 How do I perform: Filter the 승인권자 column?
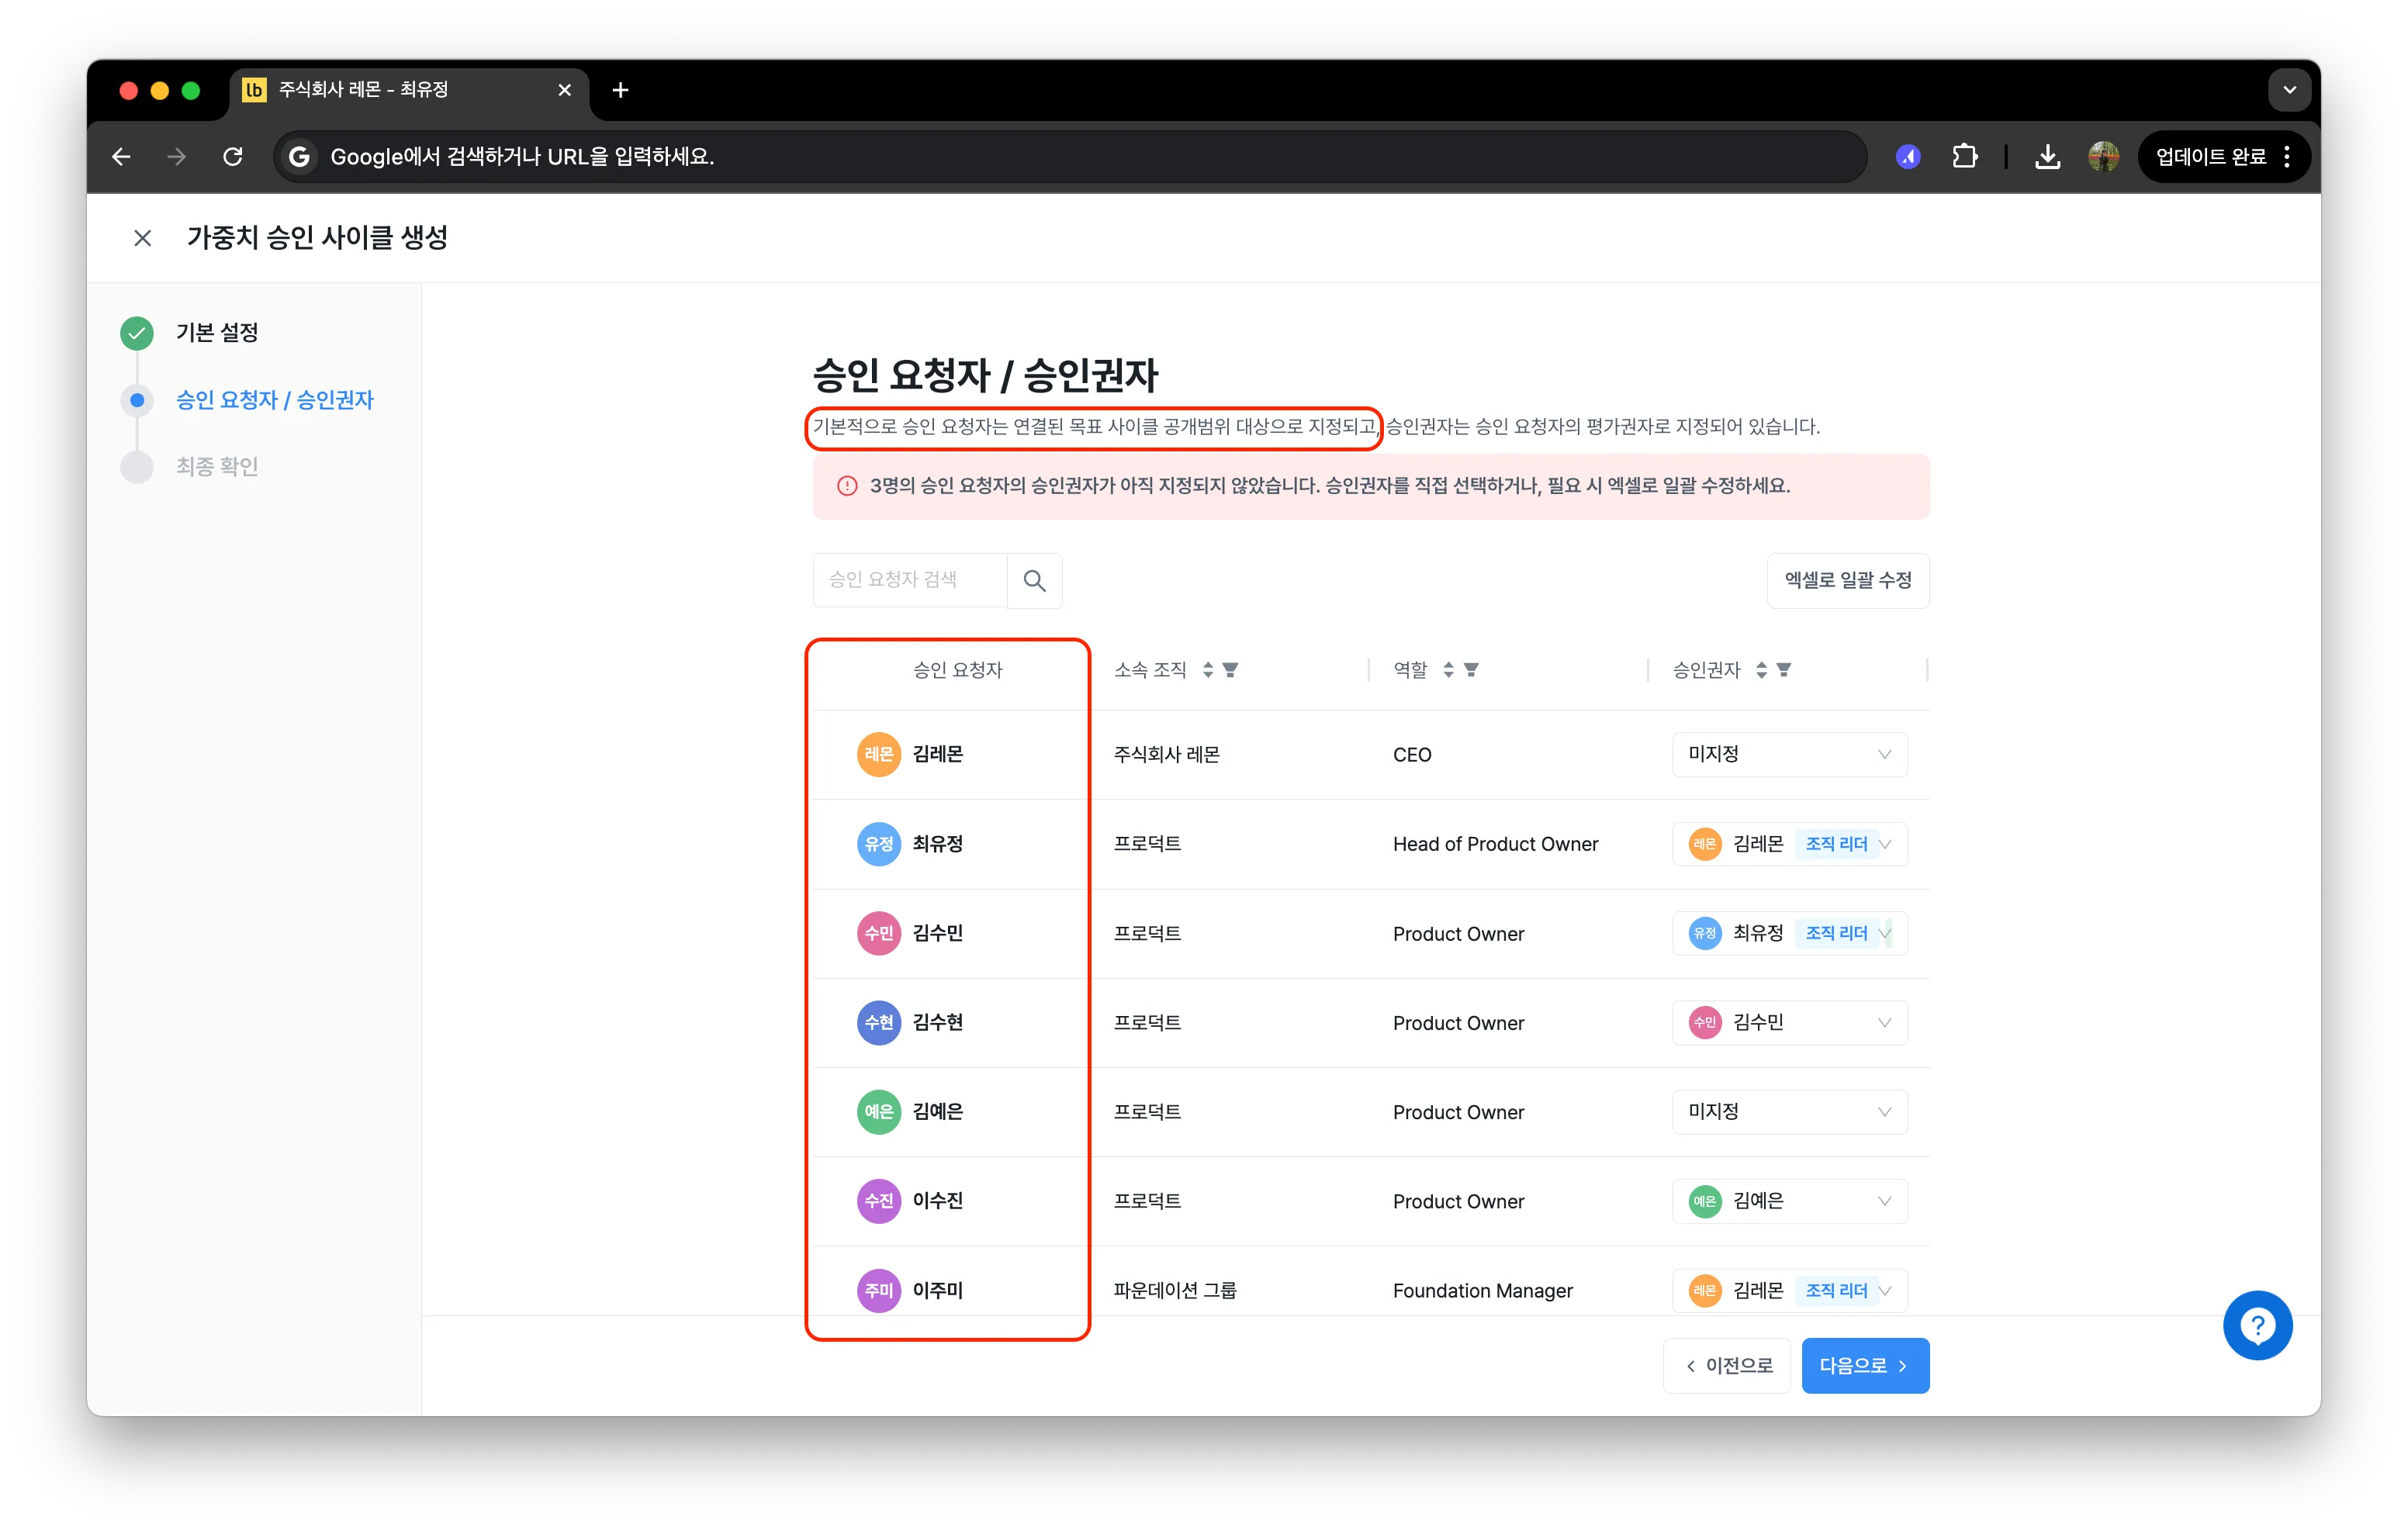click(1784, 670)
